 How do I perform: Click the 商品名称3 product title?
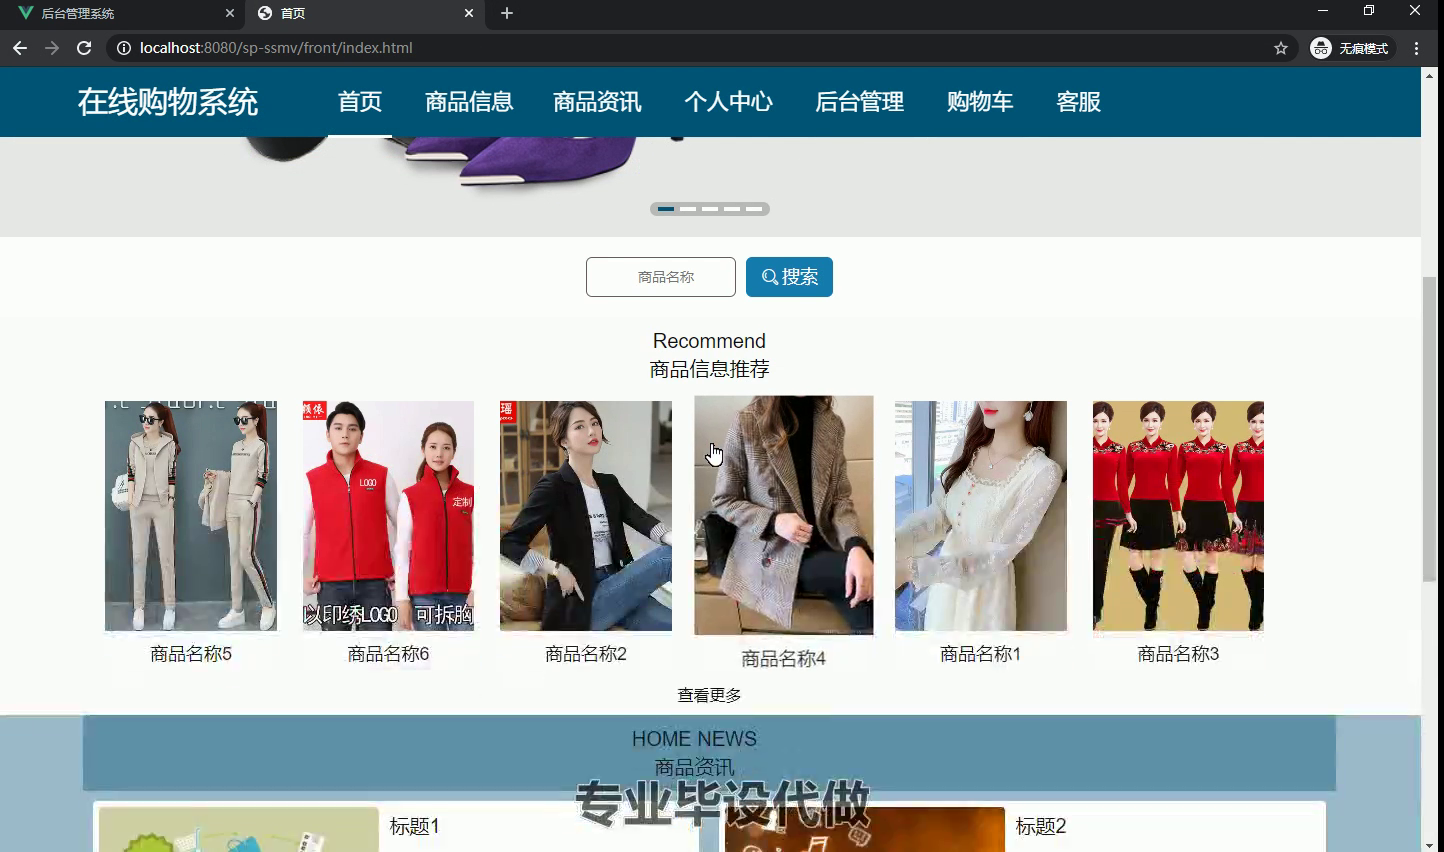pos(1178,654)
